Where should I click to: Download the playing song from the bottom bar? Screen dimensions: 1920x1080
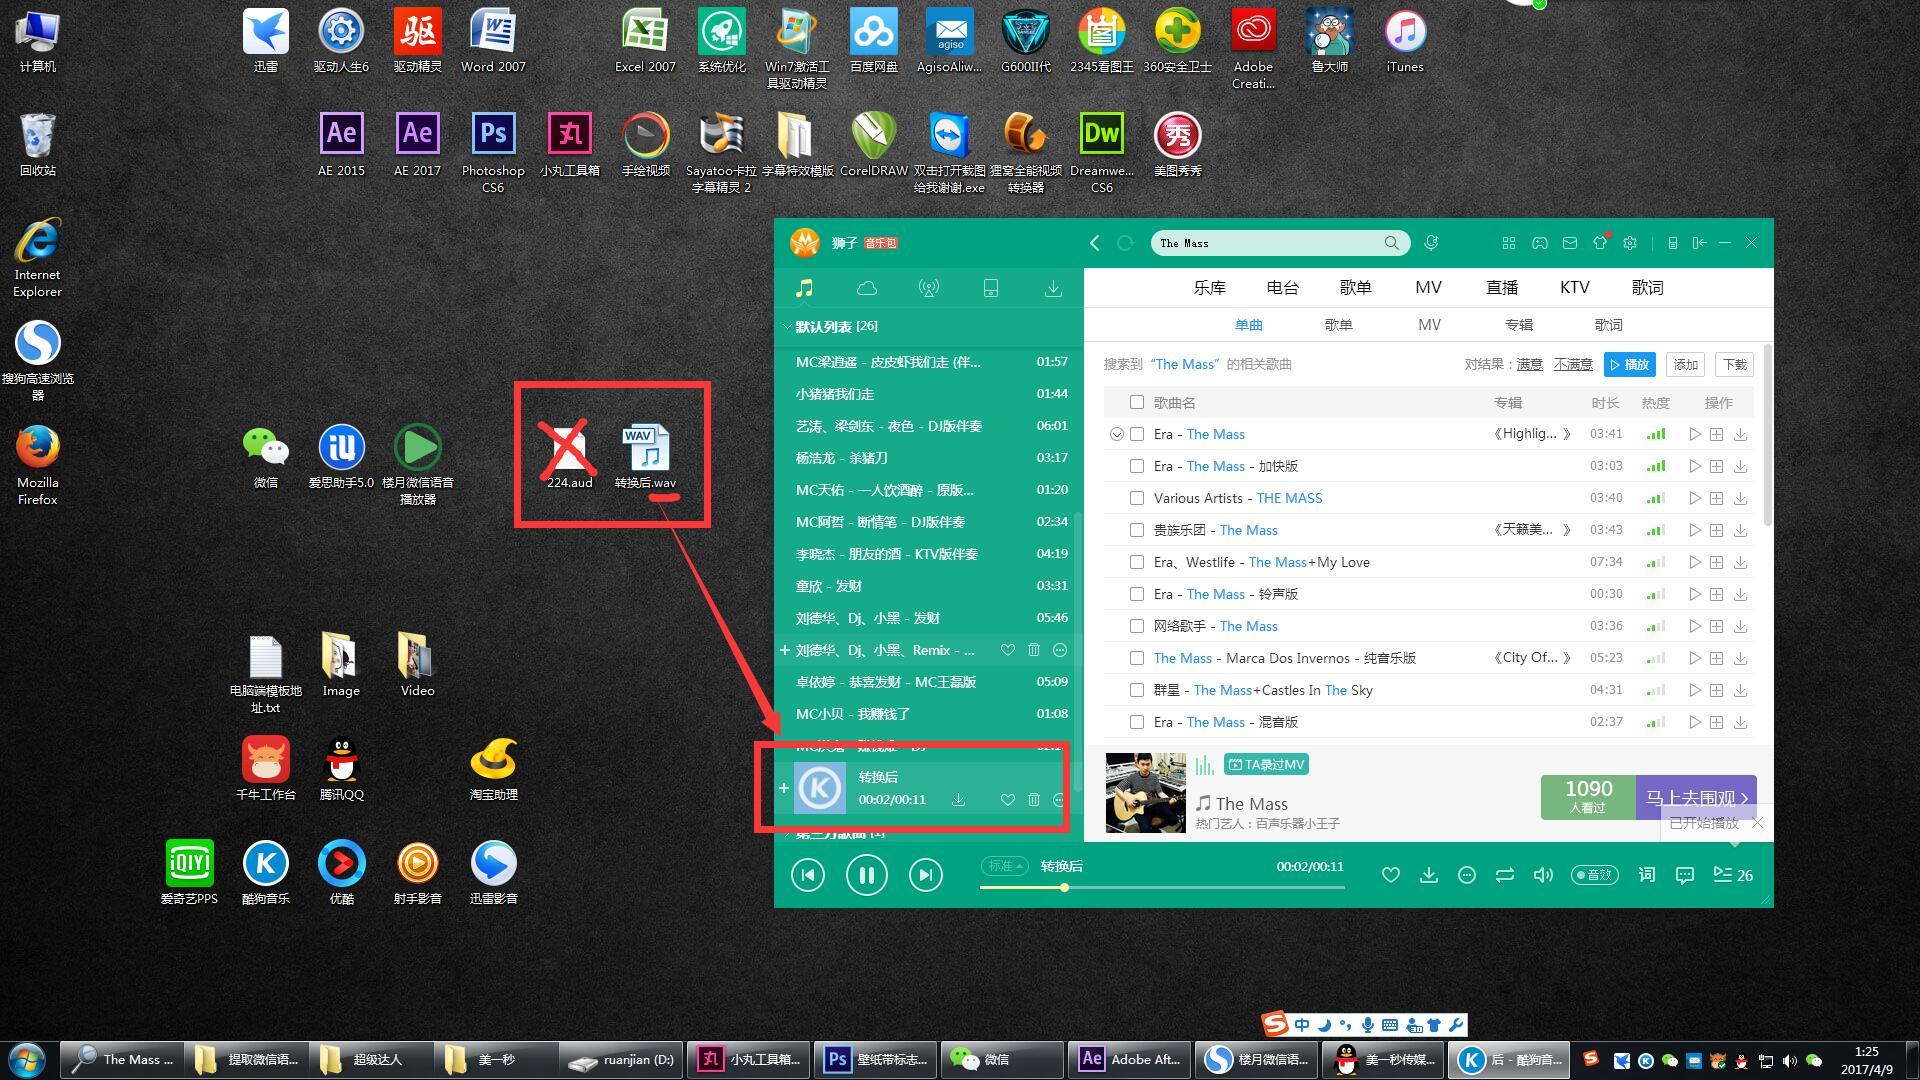coord(1429,875)
